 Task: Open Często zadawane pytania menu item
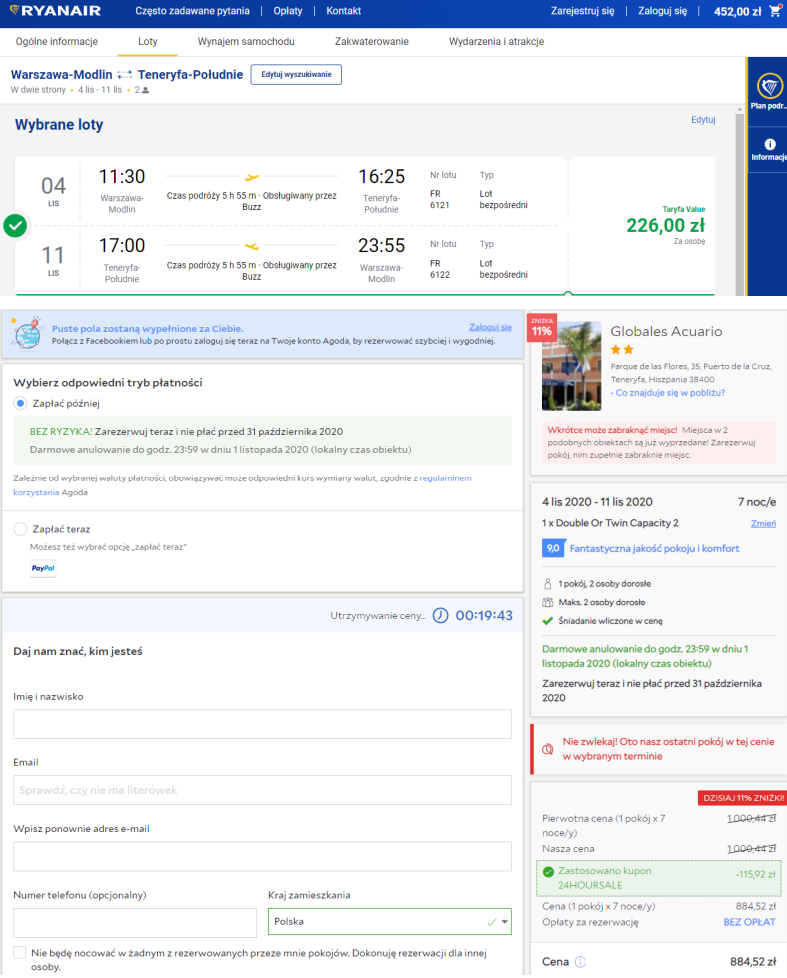pyautogui.click(x=192, y=11)
